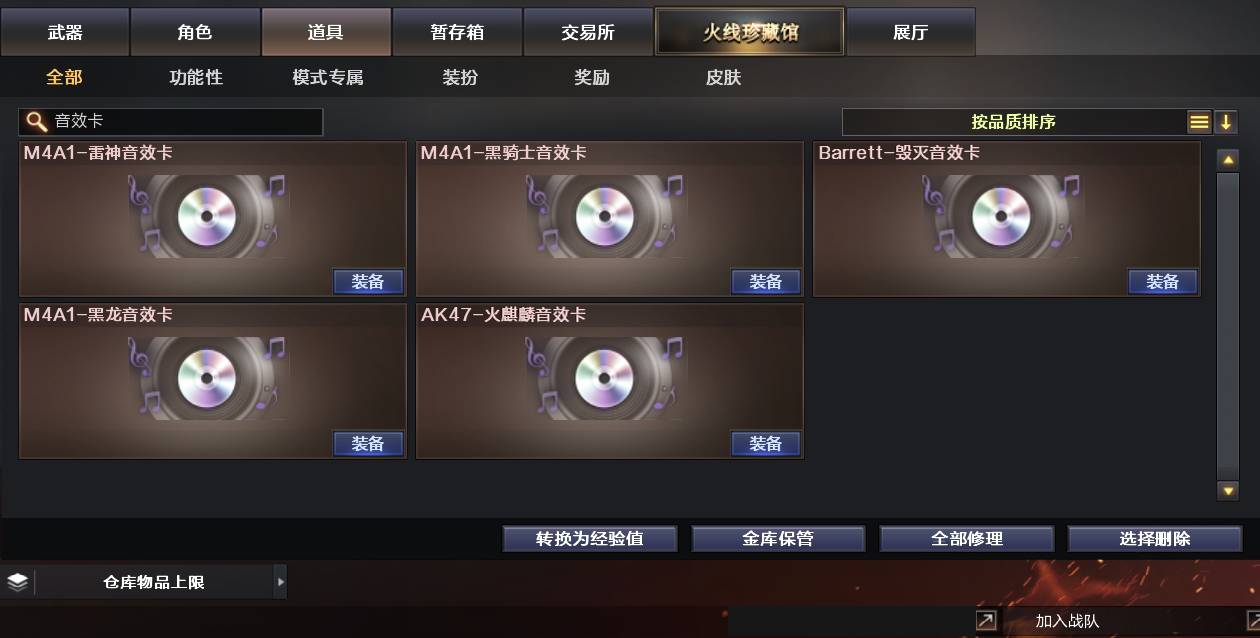Toggle the sort direction arrow icon
This screenshot has height=638, width=1260.
(x=1226, y=122)
